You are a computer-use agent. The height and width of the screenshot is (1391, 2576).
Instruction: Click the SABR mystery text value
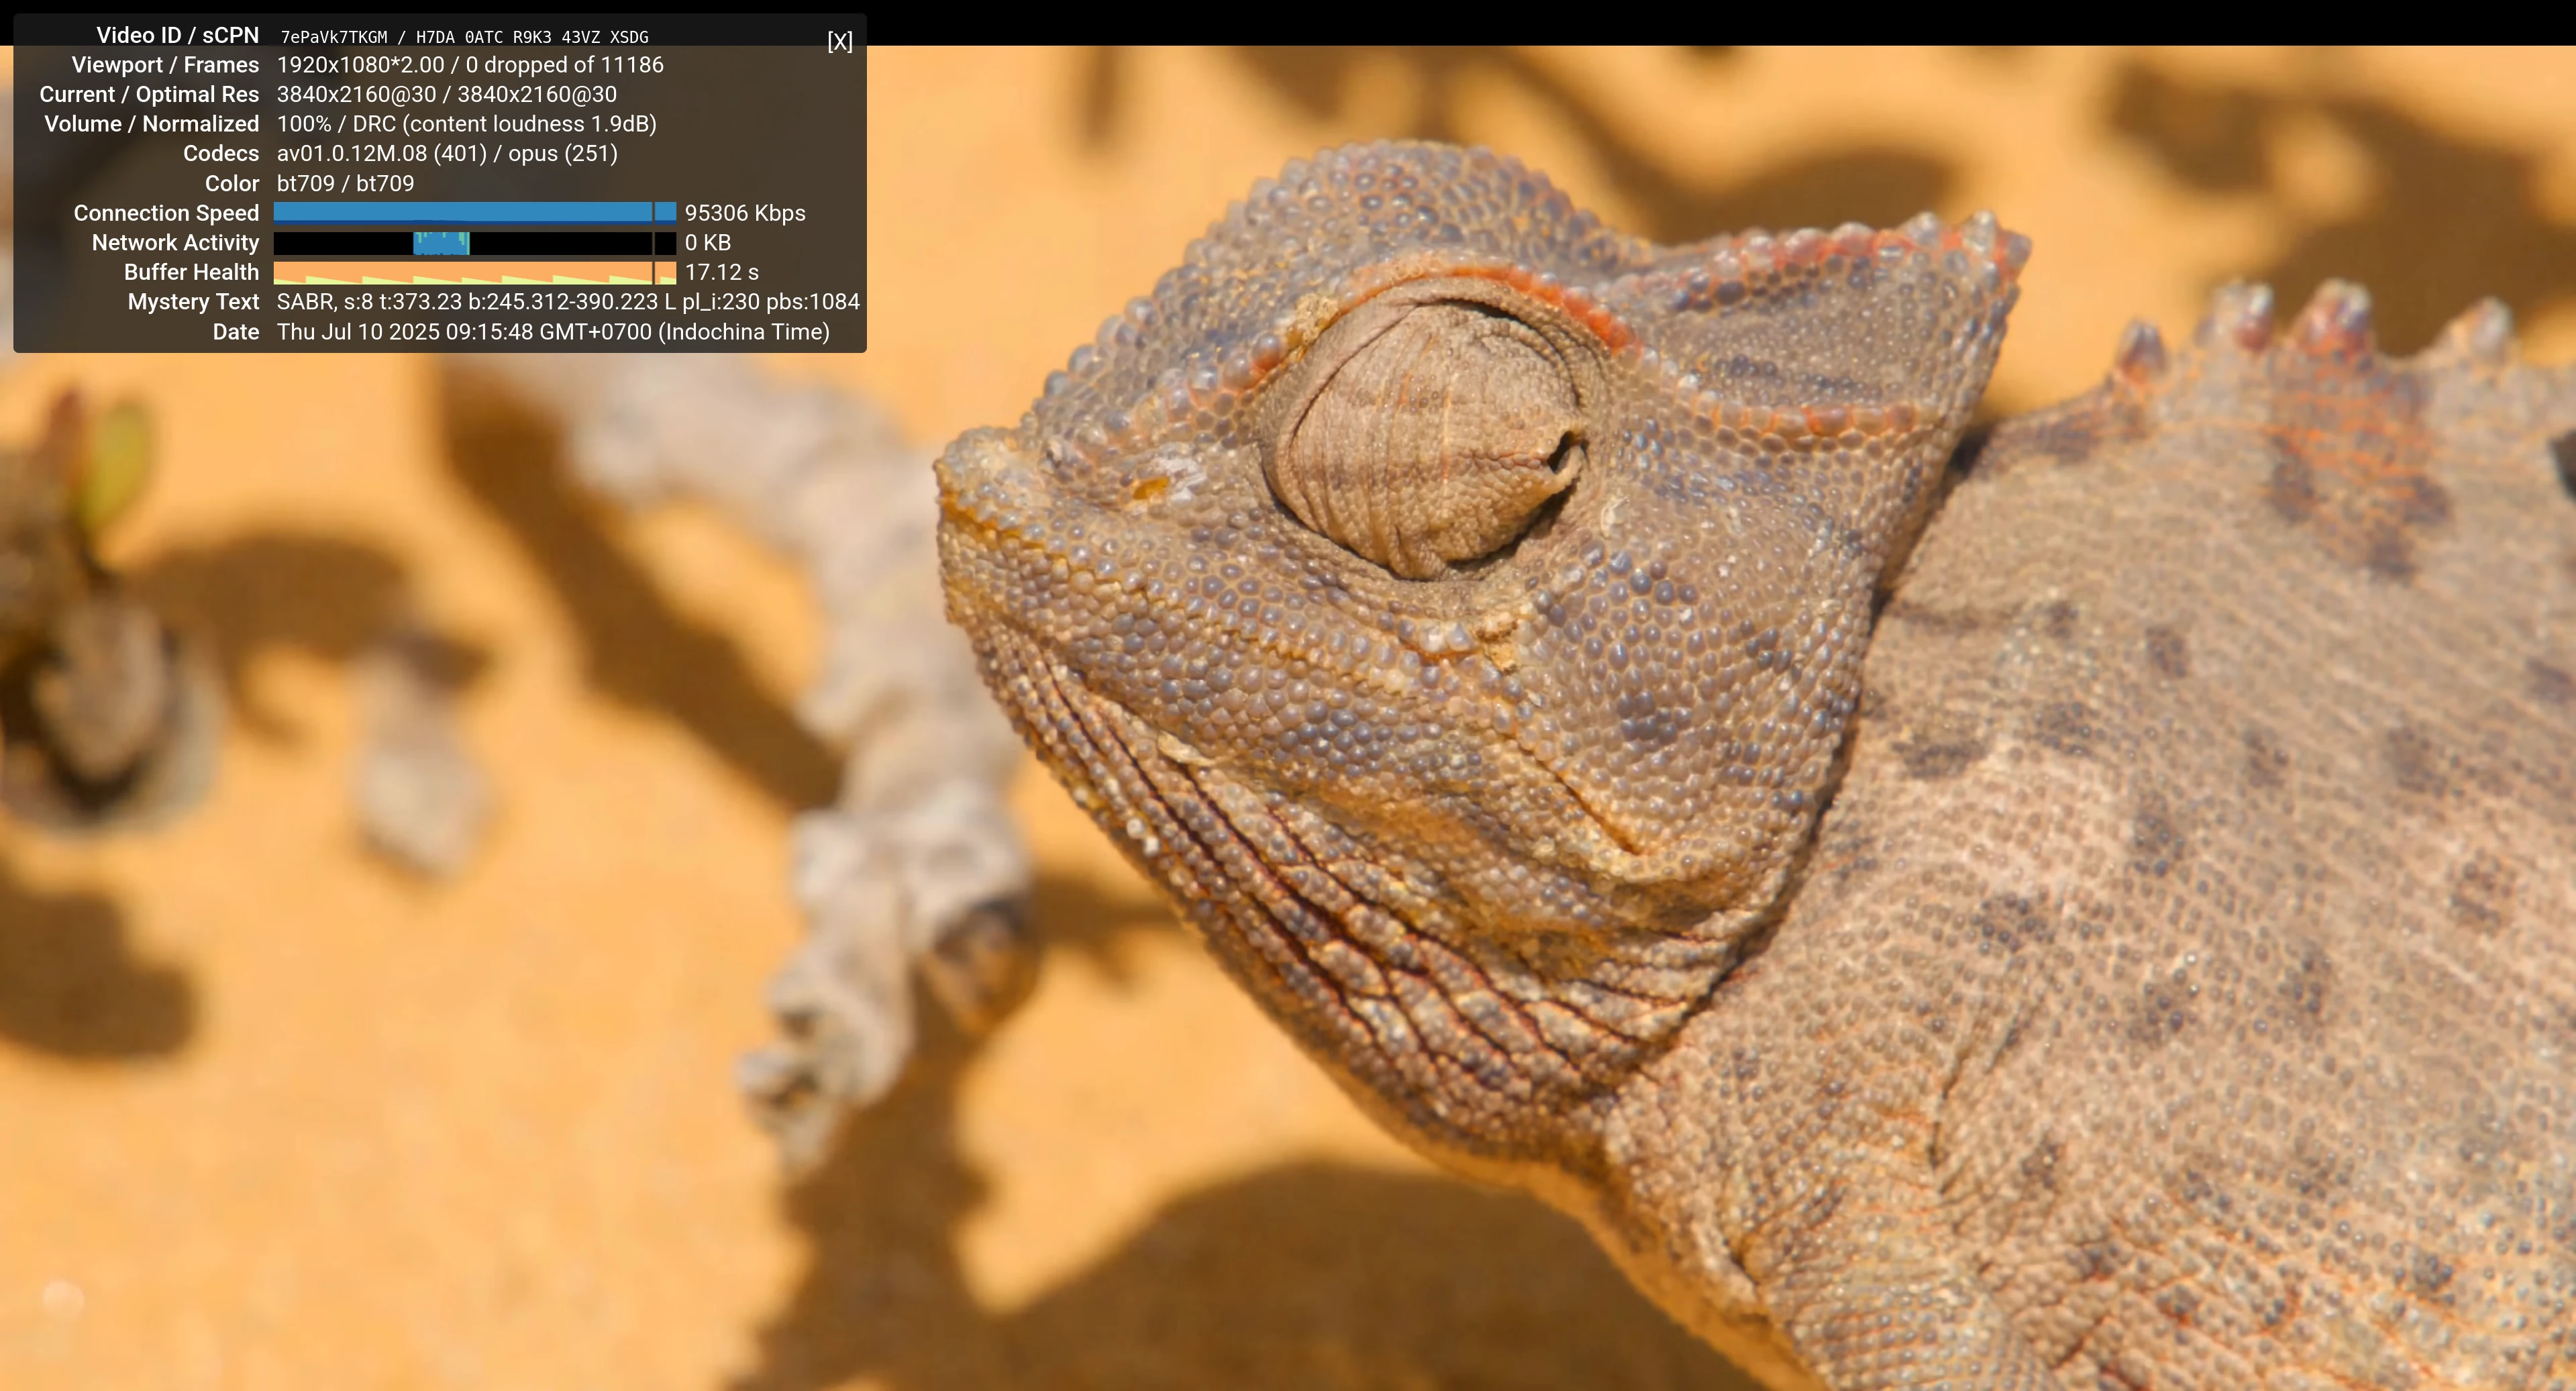point(568,302)
